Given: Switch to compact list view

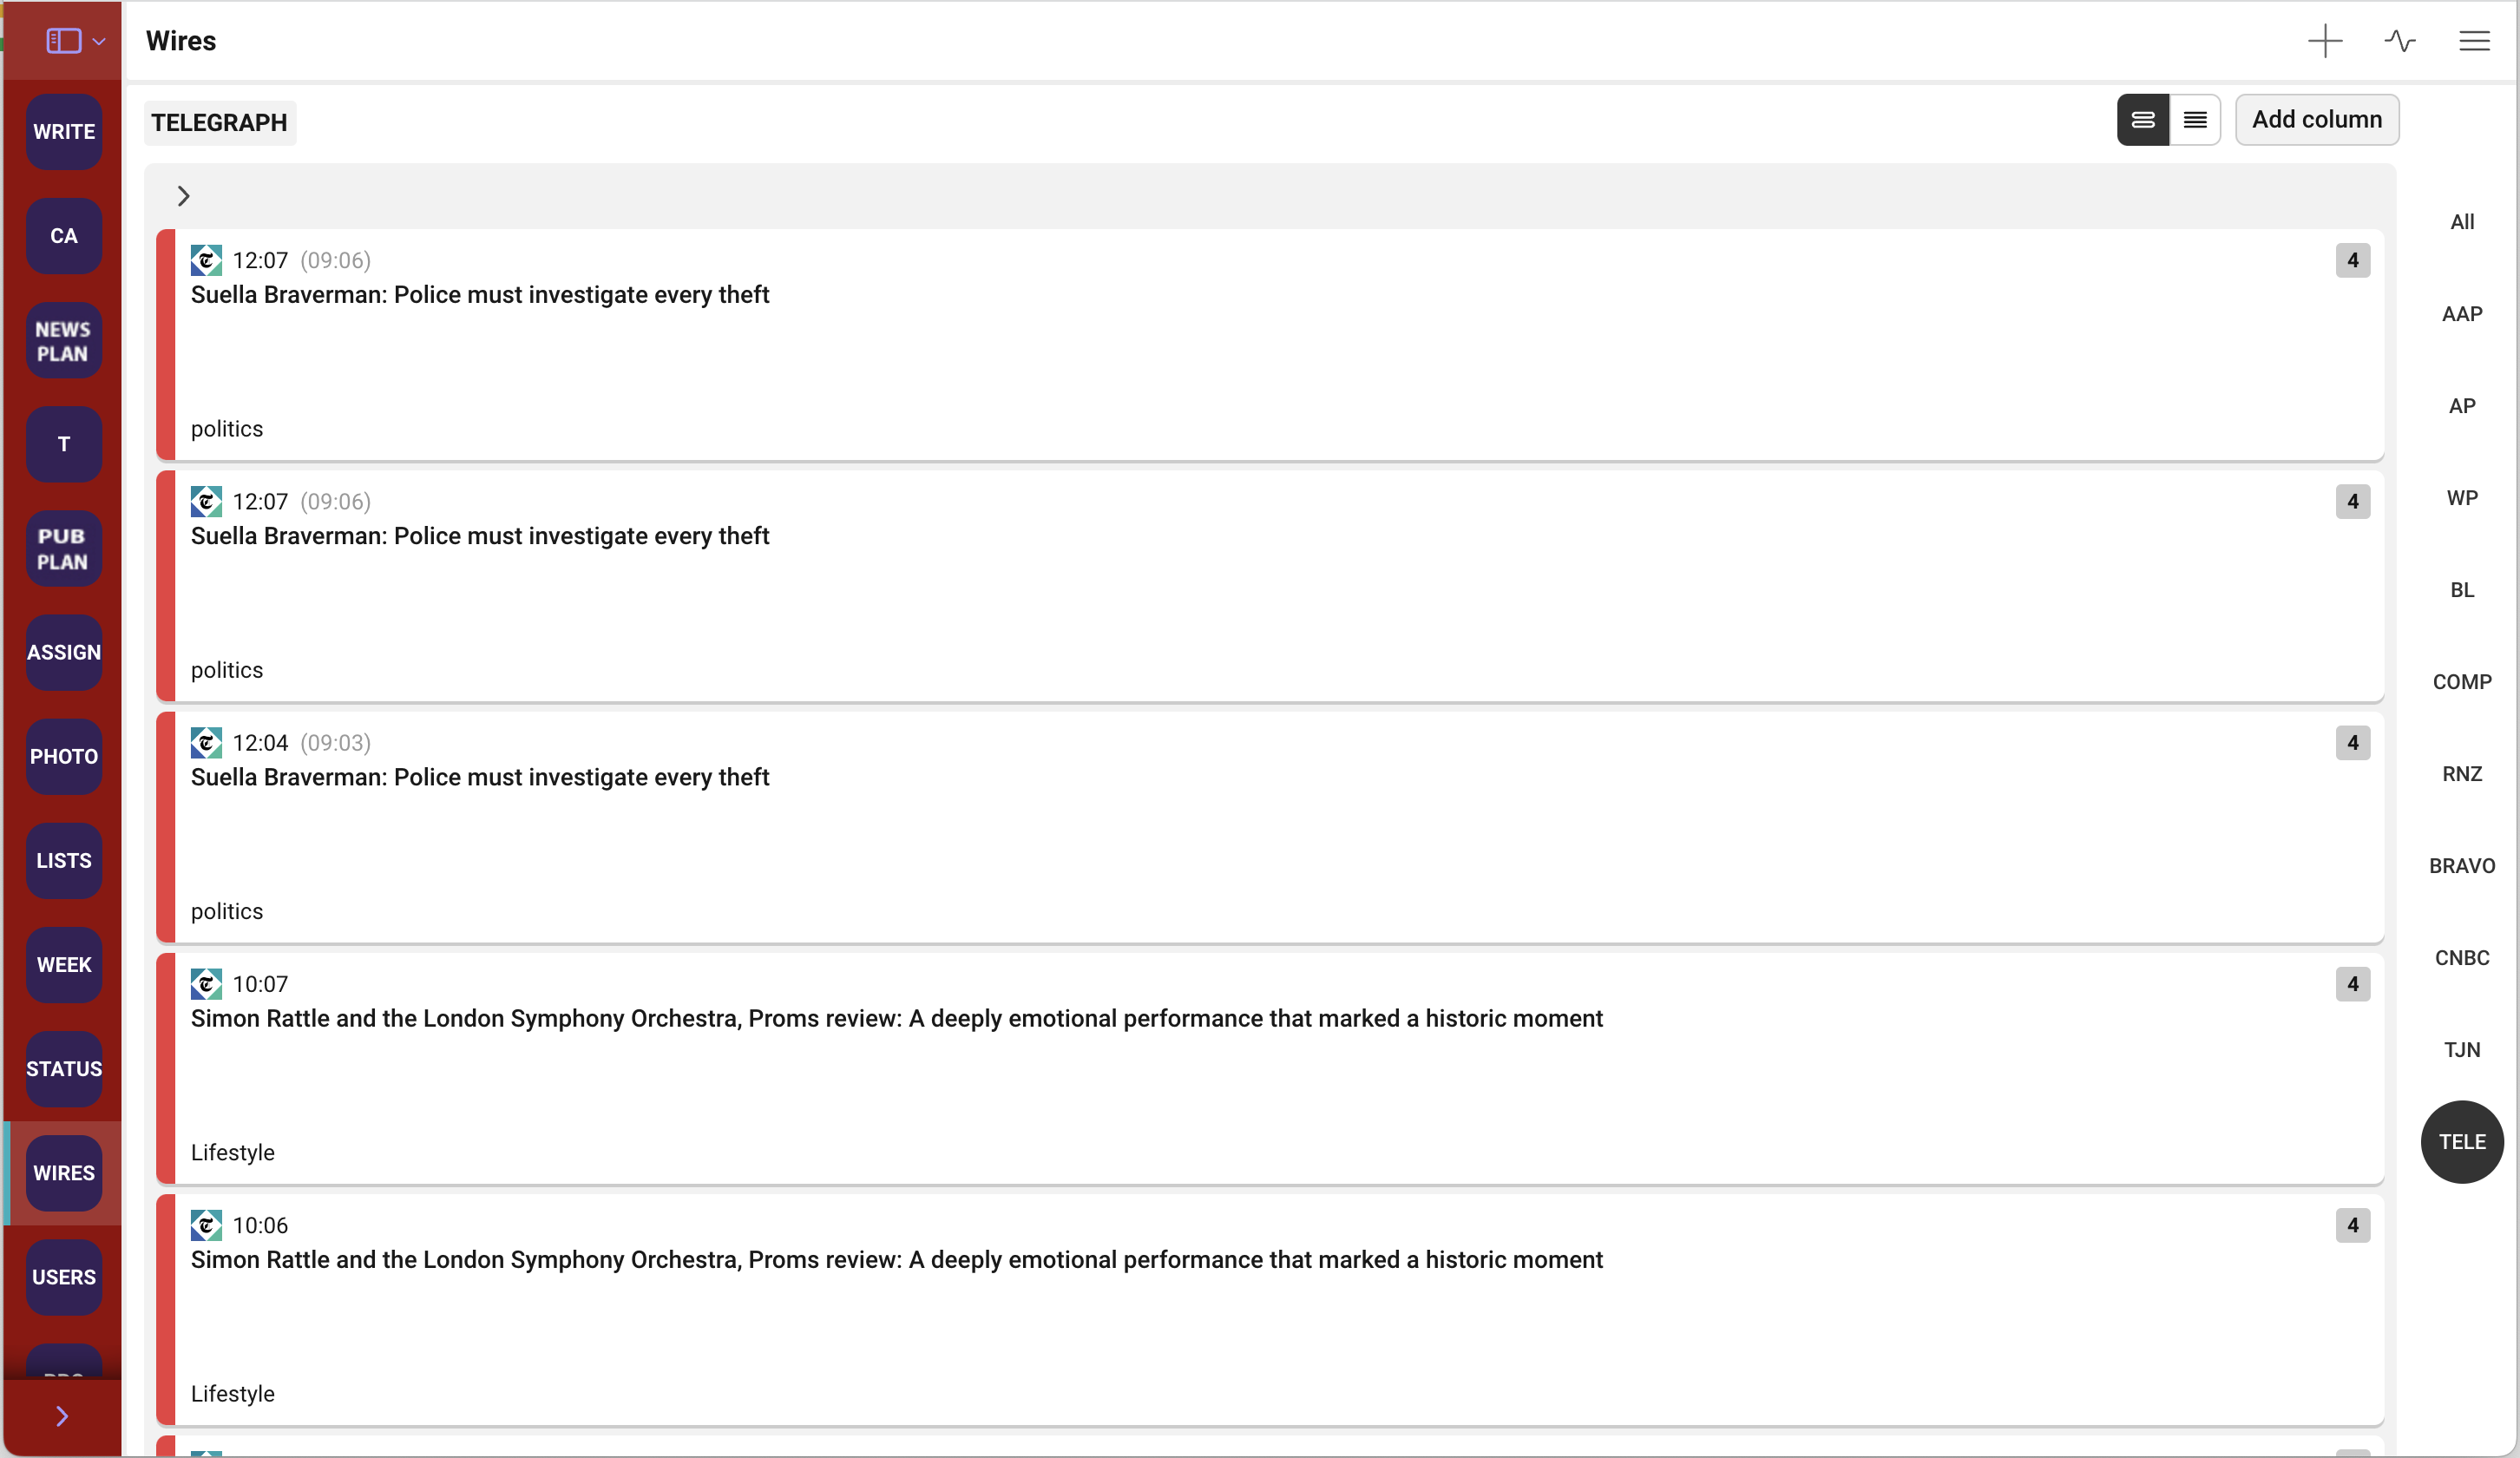Looking at the screenshot, I should click(x=2195, y=120).
